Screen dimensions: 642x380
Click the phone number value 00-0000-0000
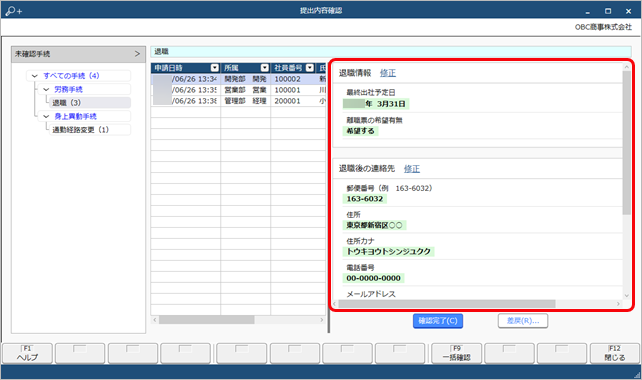click(x=373, y=278)
